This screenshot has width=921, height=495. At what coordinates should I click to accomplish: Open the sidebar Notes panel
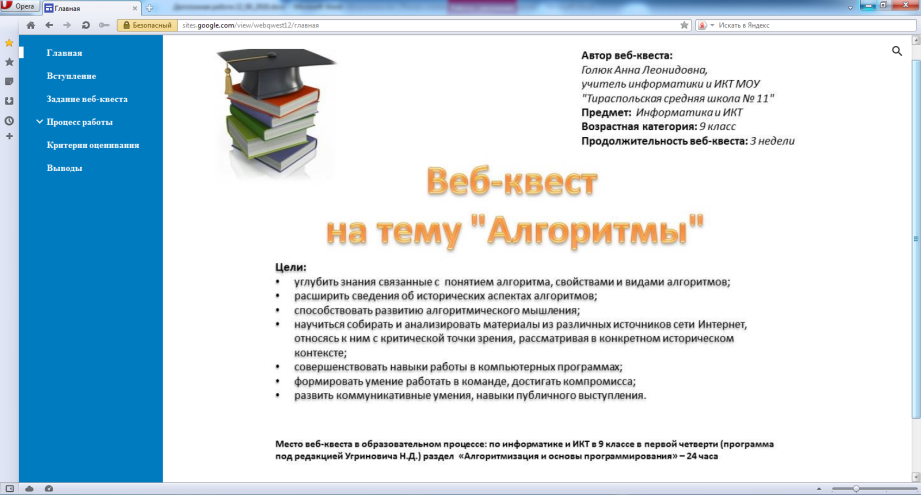coord(9,81)
